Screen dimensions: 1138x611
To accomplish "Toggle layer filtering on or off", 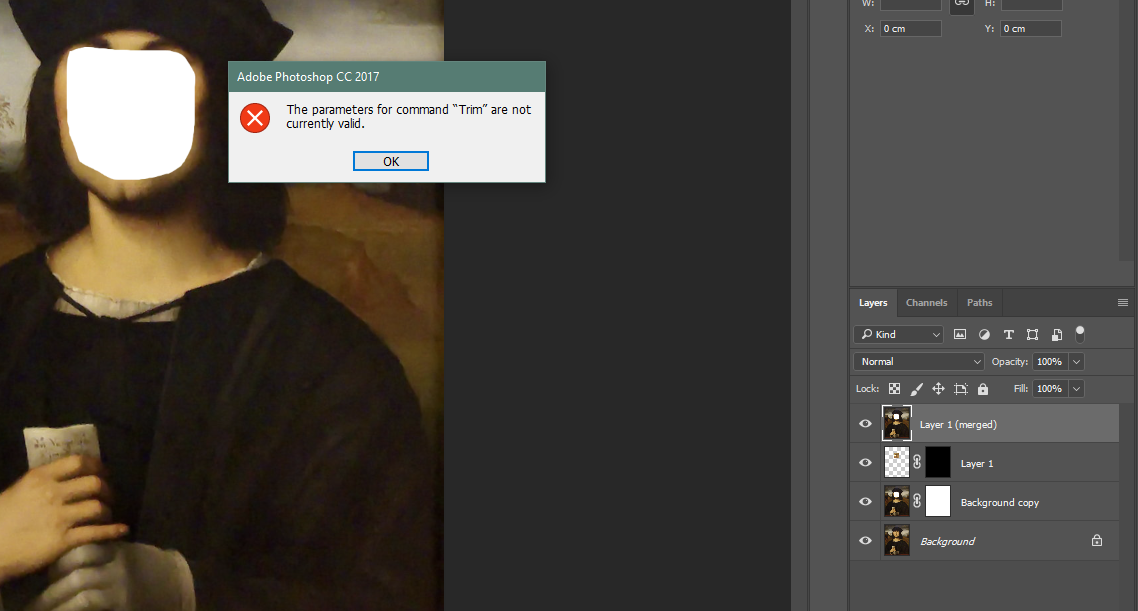I will click(1080, 334).
